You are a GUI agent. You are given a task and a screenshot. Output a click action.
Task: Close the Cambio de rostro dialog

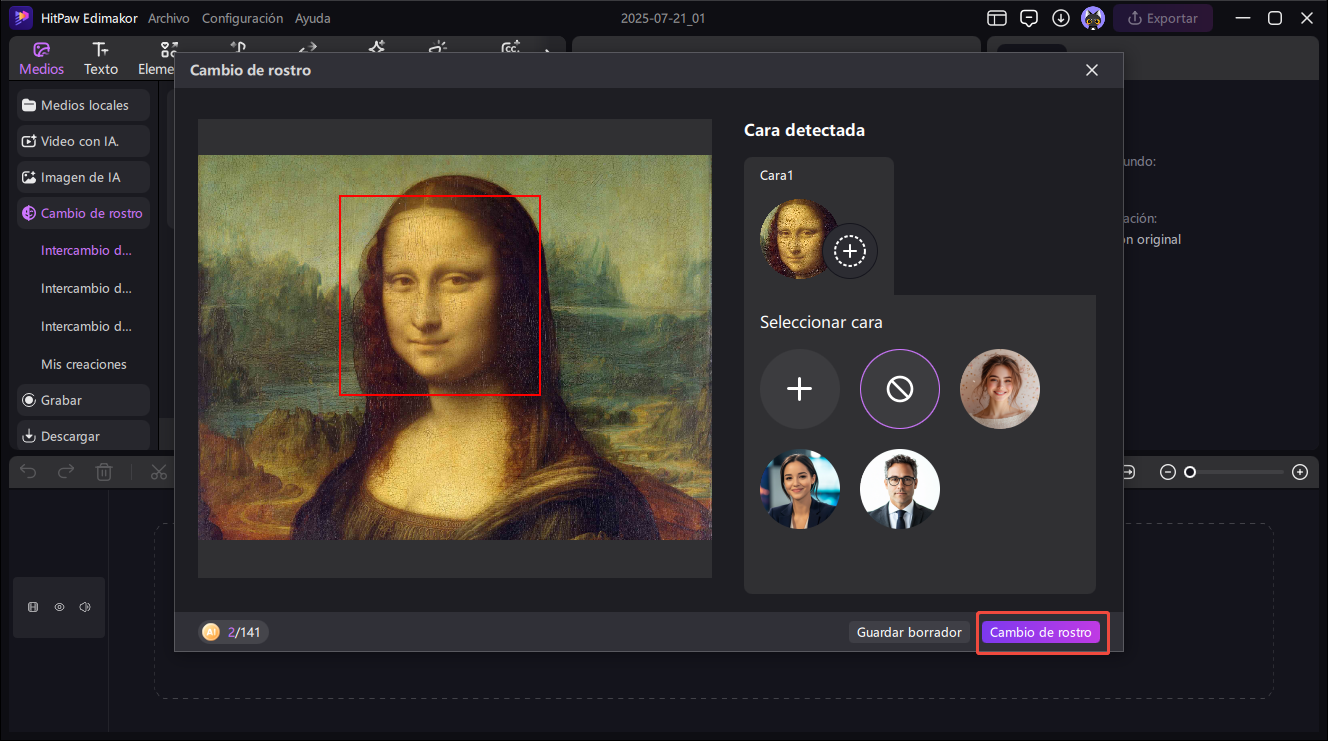tap(1092, 70)
